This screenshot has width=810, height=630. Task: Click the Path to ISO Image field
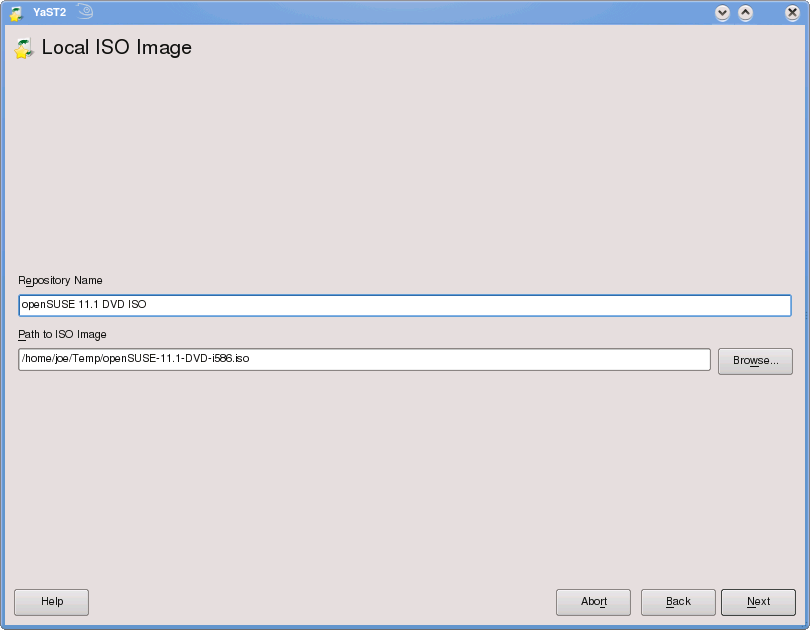pos(364,359)
